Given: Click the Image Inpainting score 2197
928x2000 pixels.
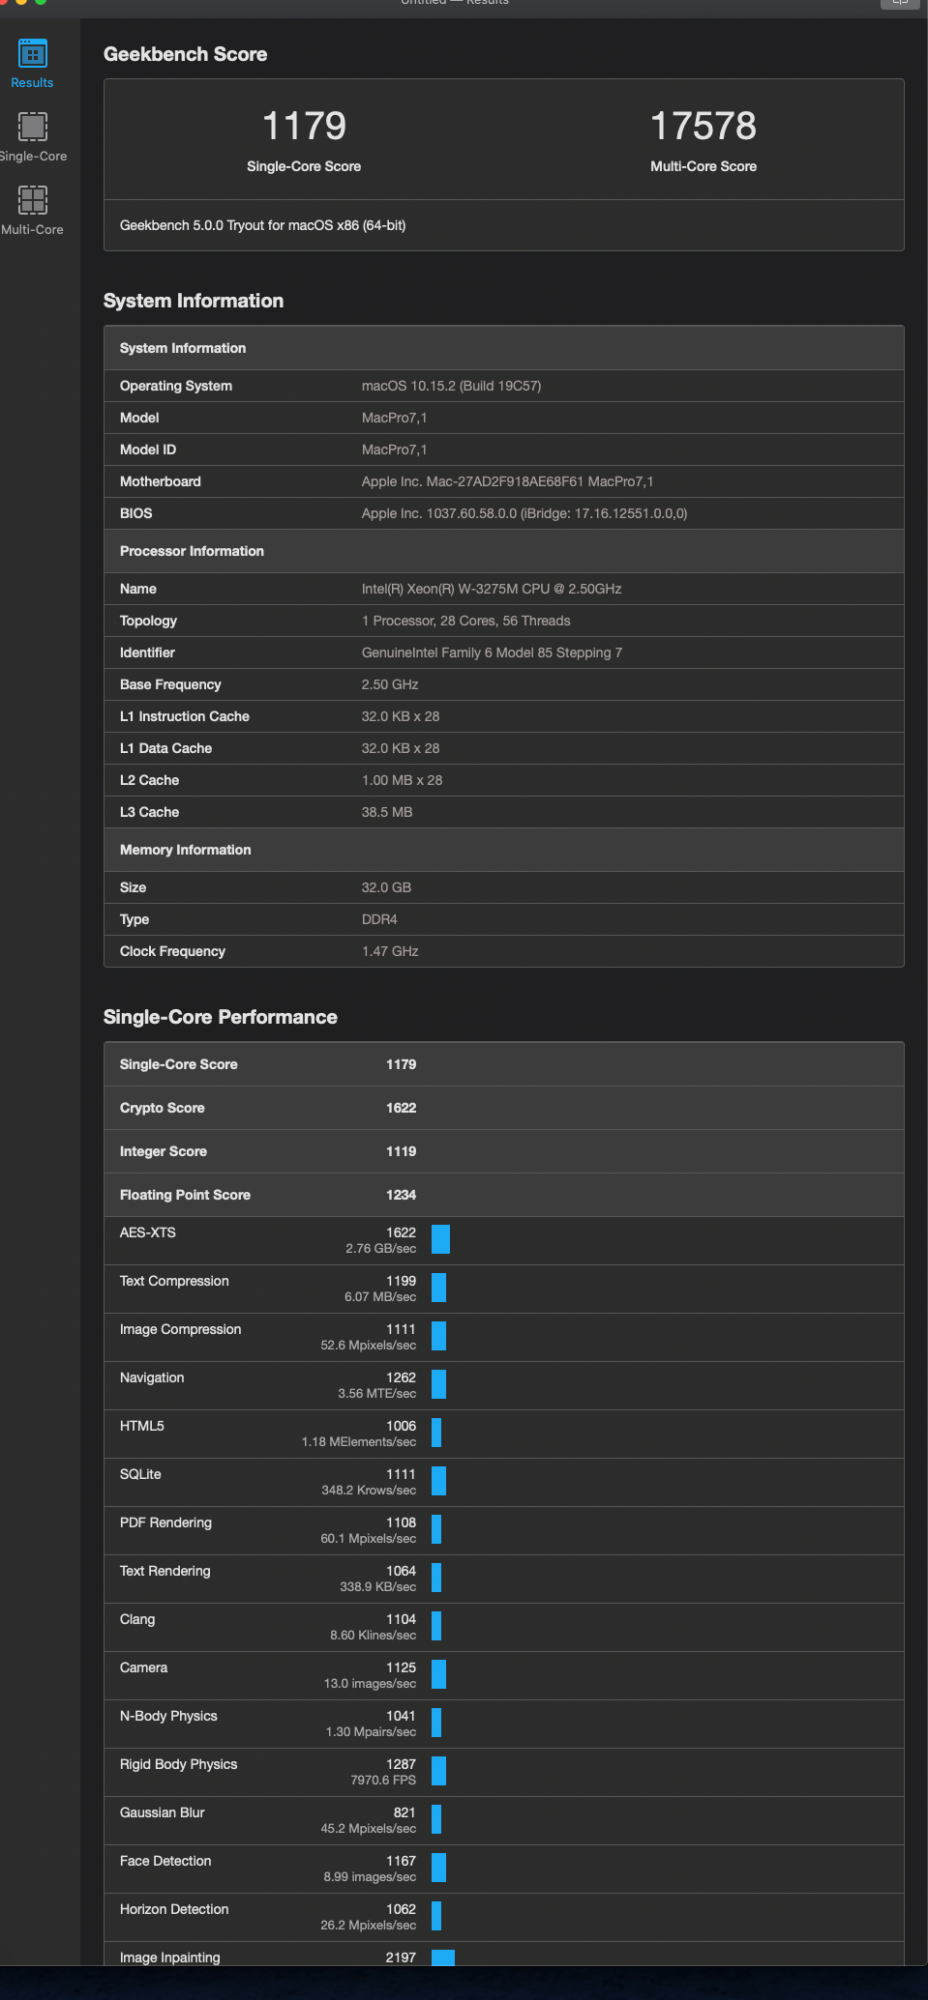Looking at the screenshot, I should point(401,1958).
